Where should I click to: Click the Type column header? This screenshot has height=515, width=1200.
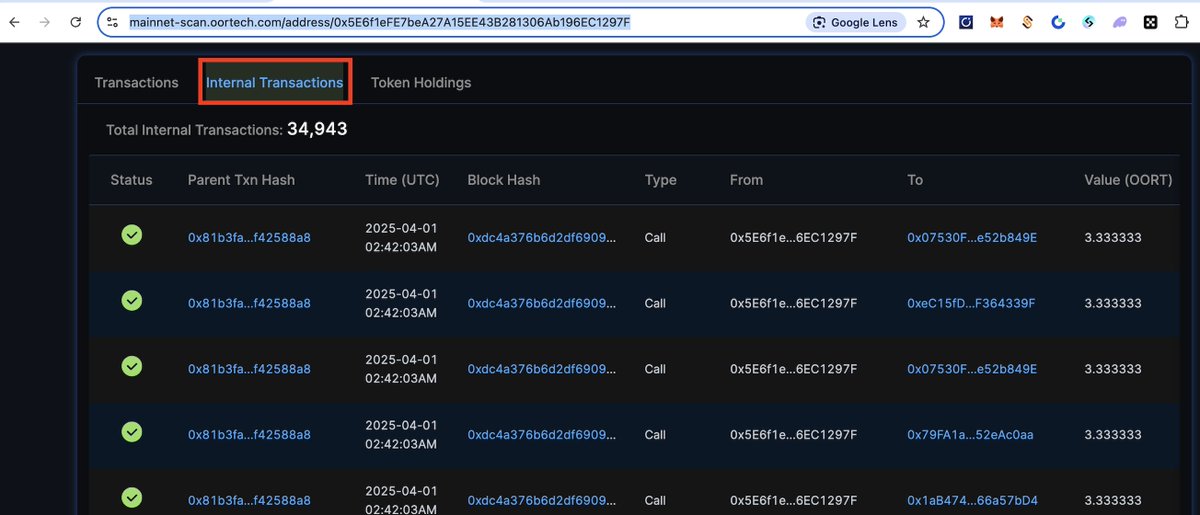coord(660,180)
